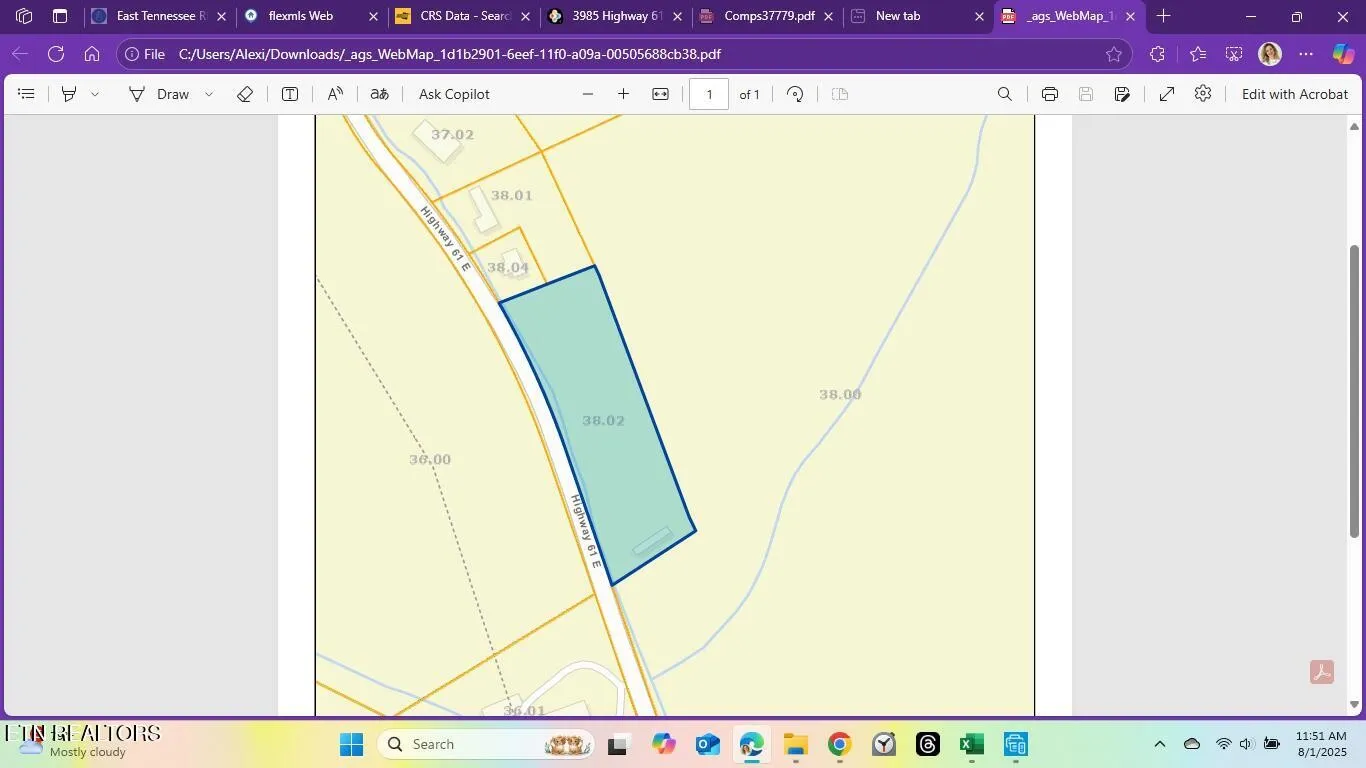Select the Highlight tool
This screenshot has width=1366, height=768.
(x=69, y=94)
